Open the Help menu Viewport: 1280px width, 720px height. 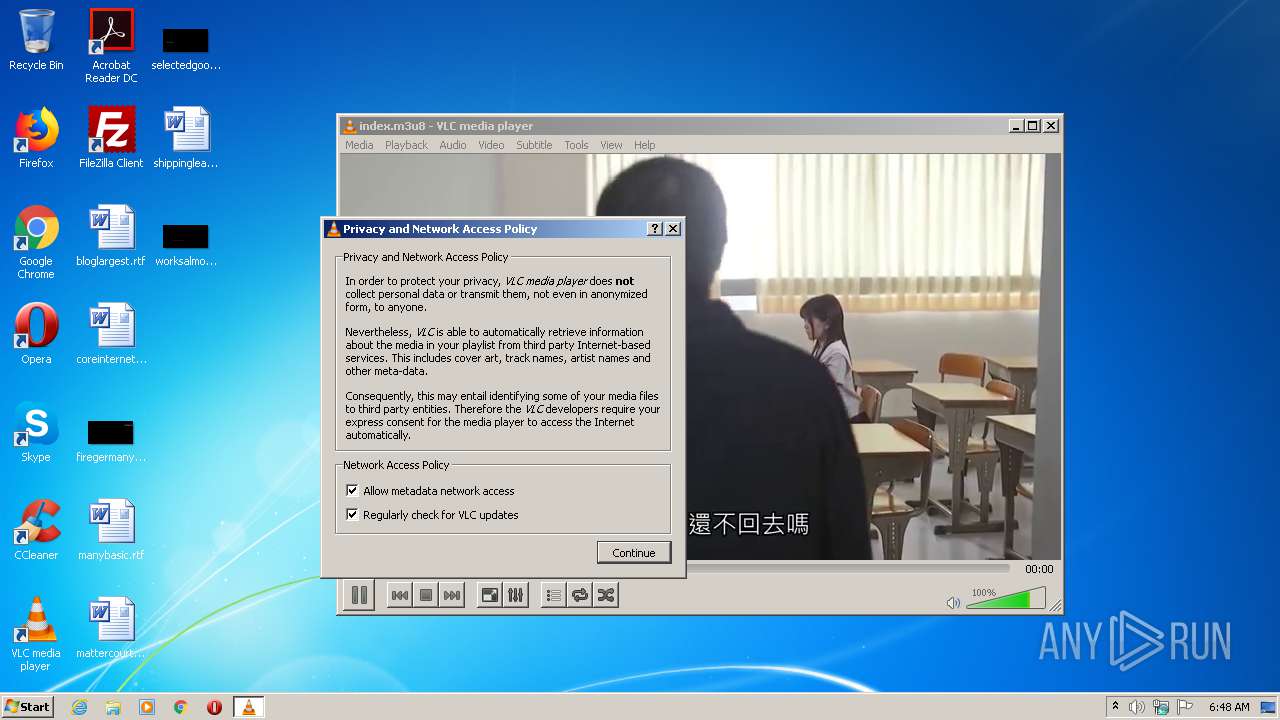coord(645,145)
